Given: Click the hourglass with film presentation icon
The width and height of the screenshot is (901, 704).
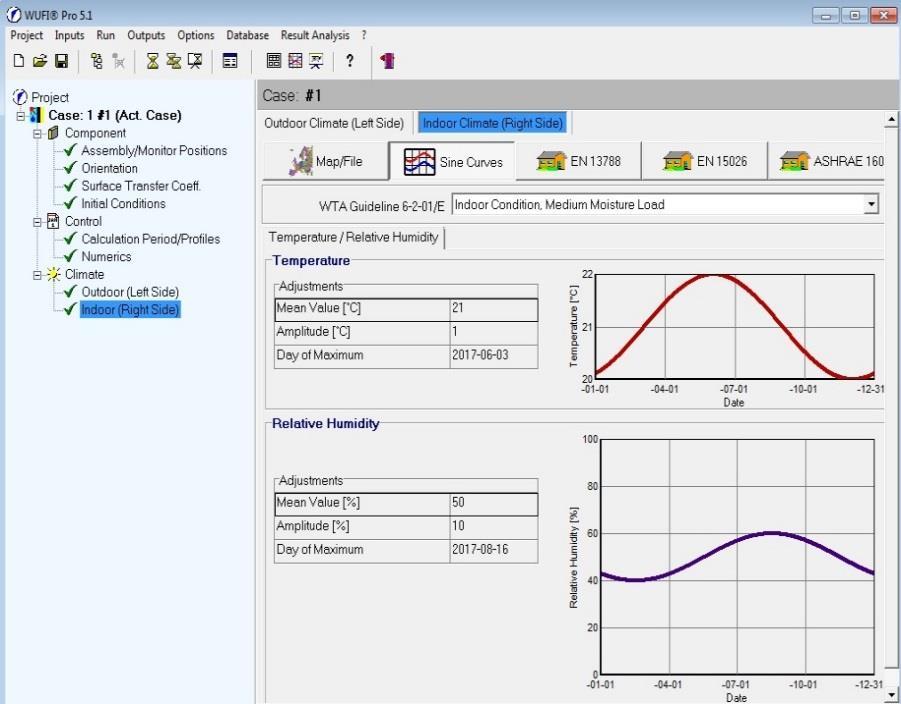Looking at the screenshot, I should (x=195, y=60).
